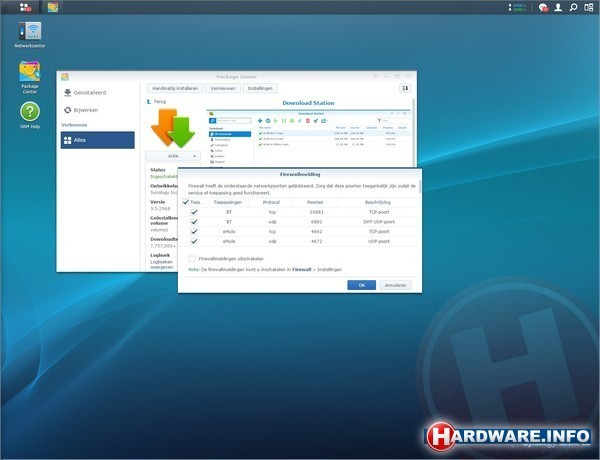600x460 pixels.
Task: Click Ingeschakeld status text
Action: tap(164, 177)
